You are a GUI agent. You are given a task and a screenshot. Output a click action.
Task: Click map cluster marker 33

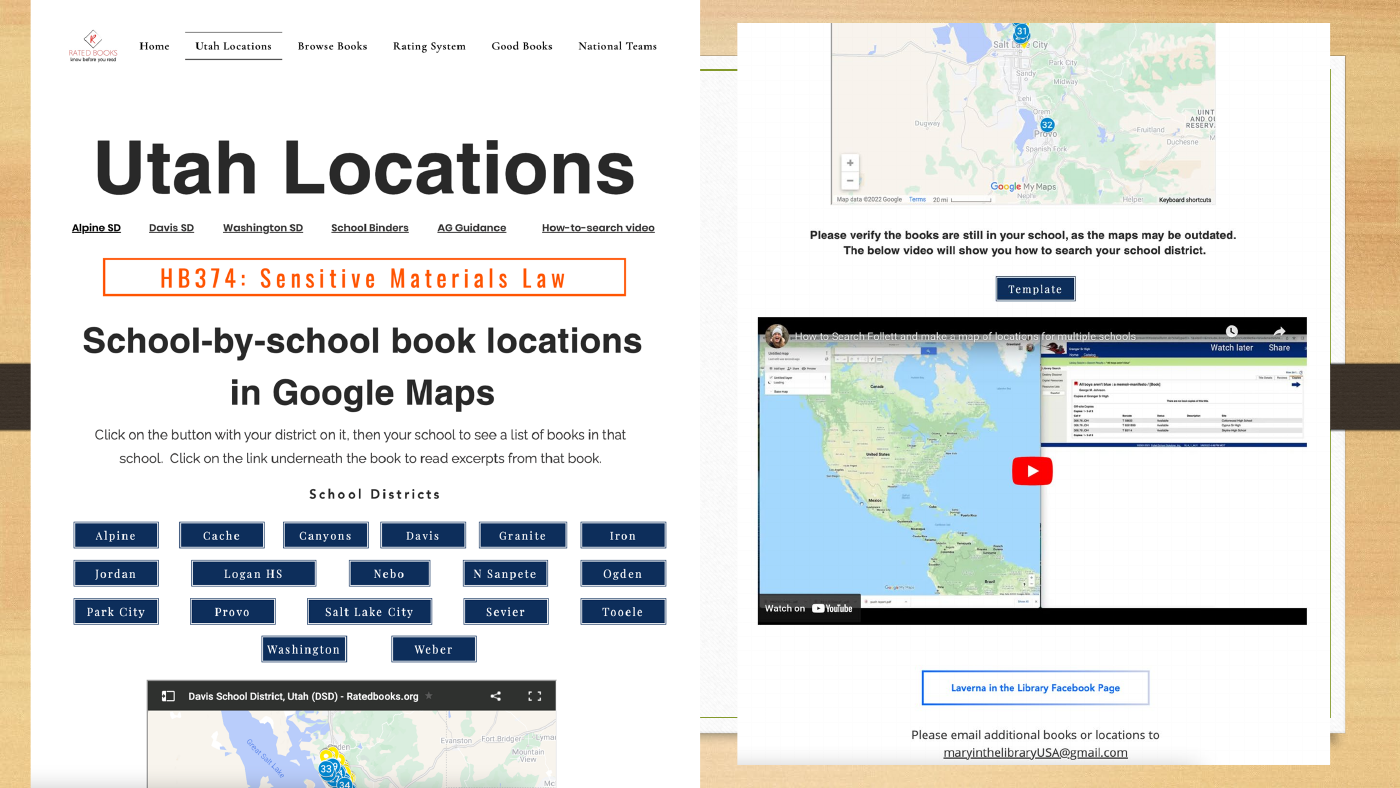coord(327,769)
